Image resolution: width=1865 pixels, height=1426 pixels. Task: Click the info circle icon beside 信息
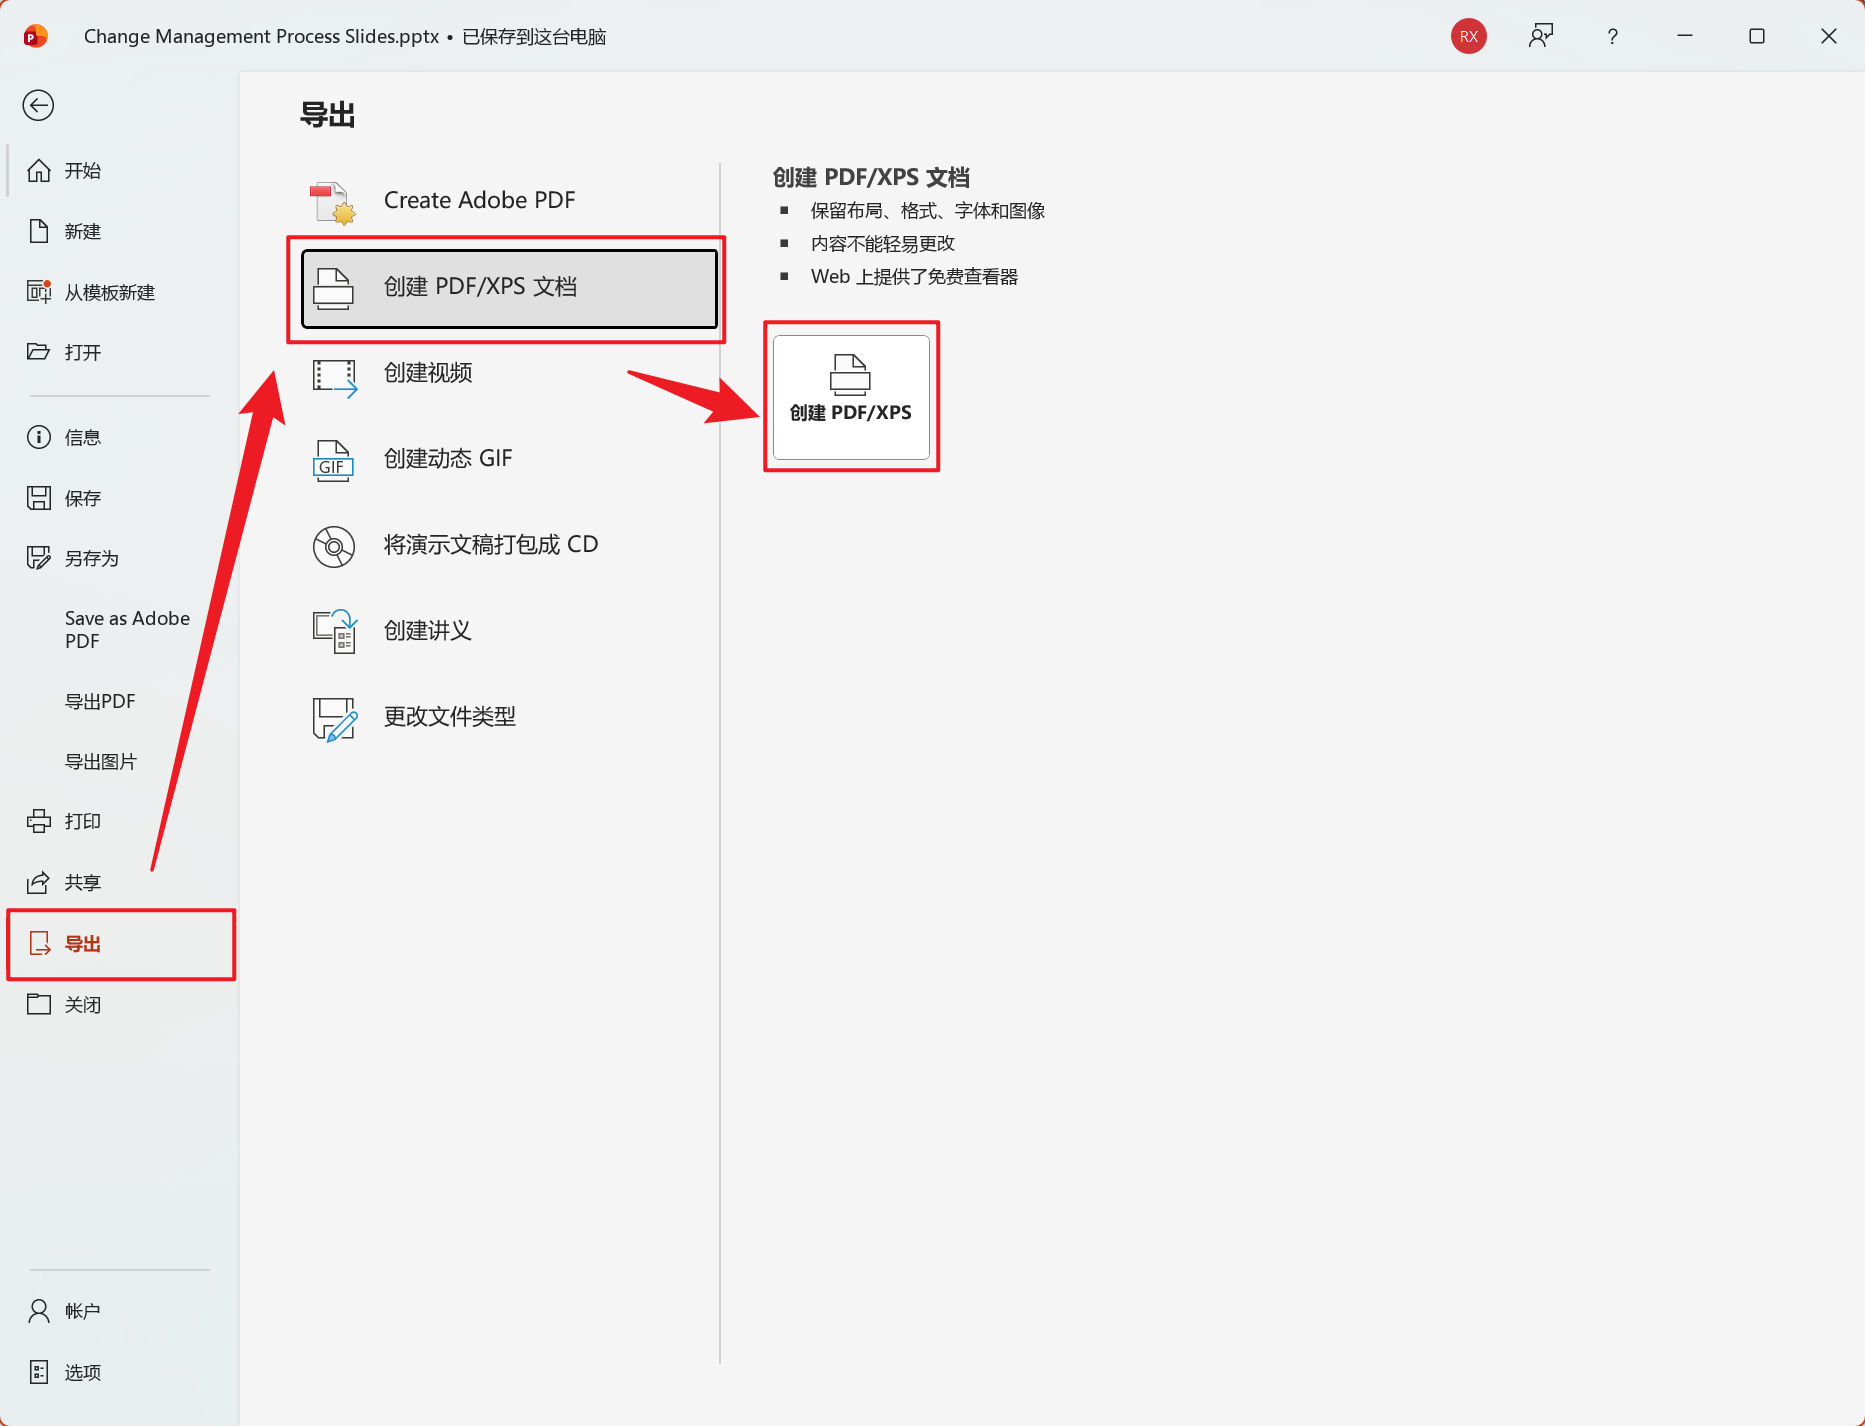click(39, 437)
